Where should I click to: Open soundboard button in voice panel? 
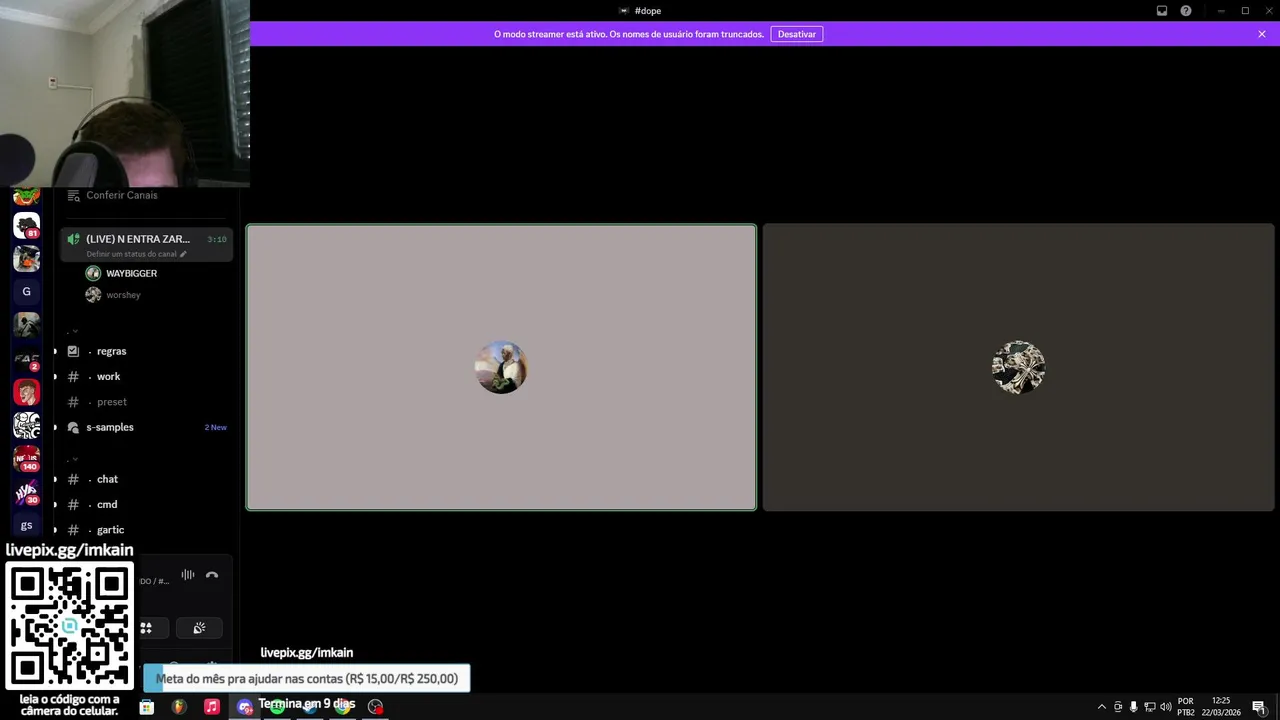pyautogui.click(x=199, y=628)
